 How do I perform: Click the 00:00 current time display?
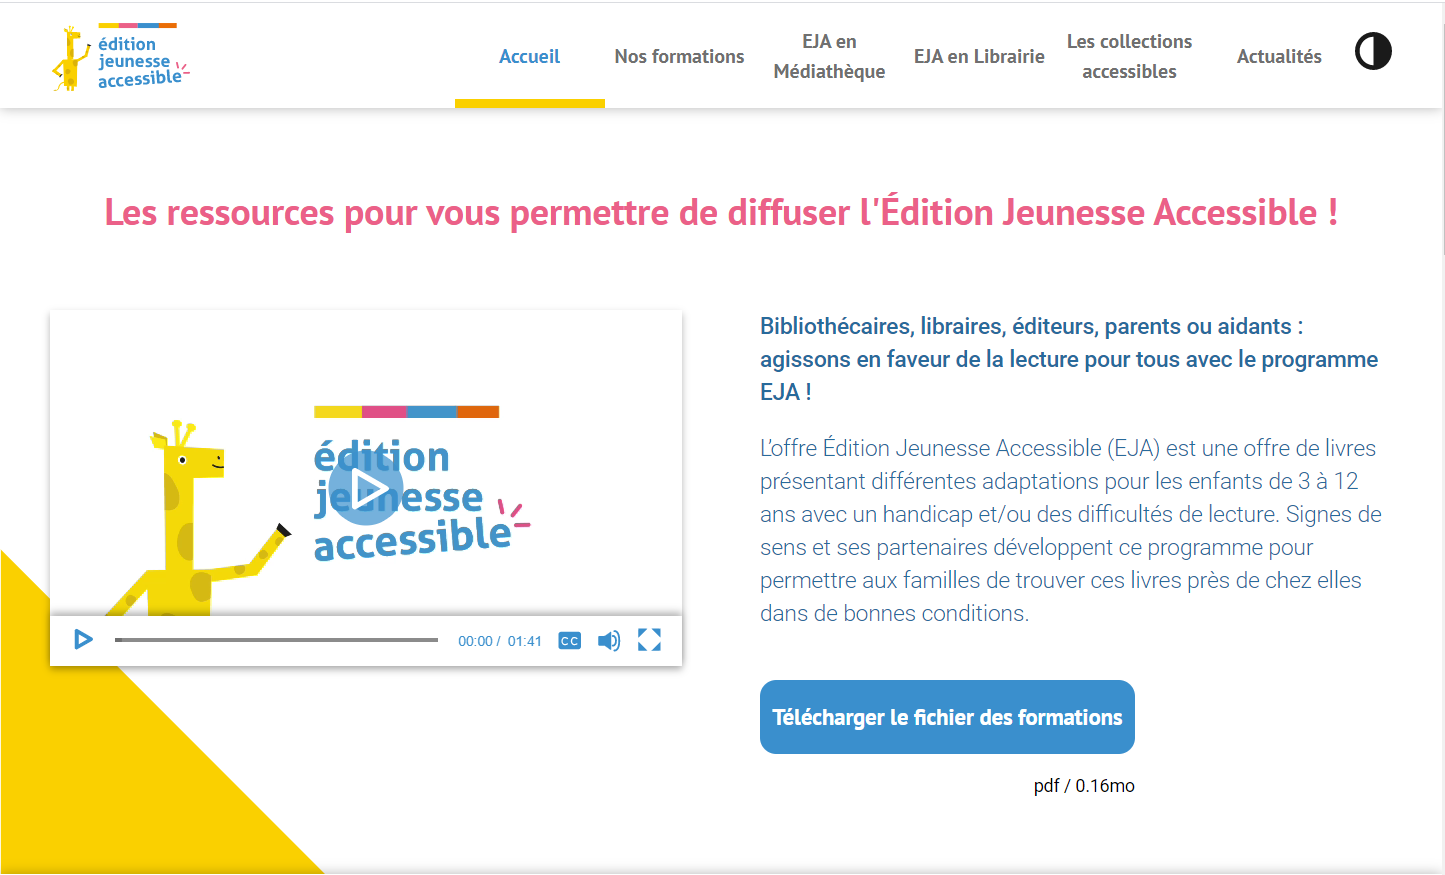pos(475,641)
